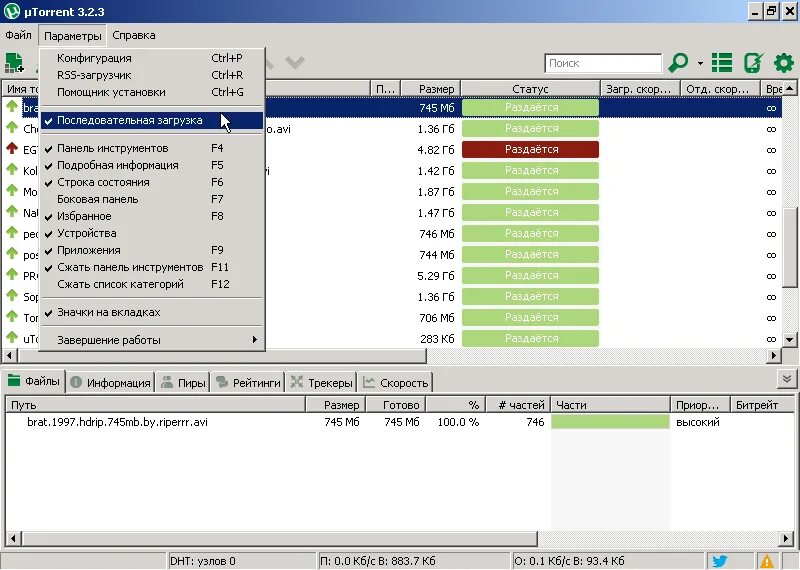The height and width of the screenshot is (570, 800).
Task: Enable Боковая панель option
Action: coord(152,199)
